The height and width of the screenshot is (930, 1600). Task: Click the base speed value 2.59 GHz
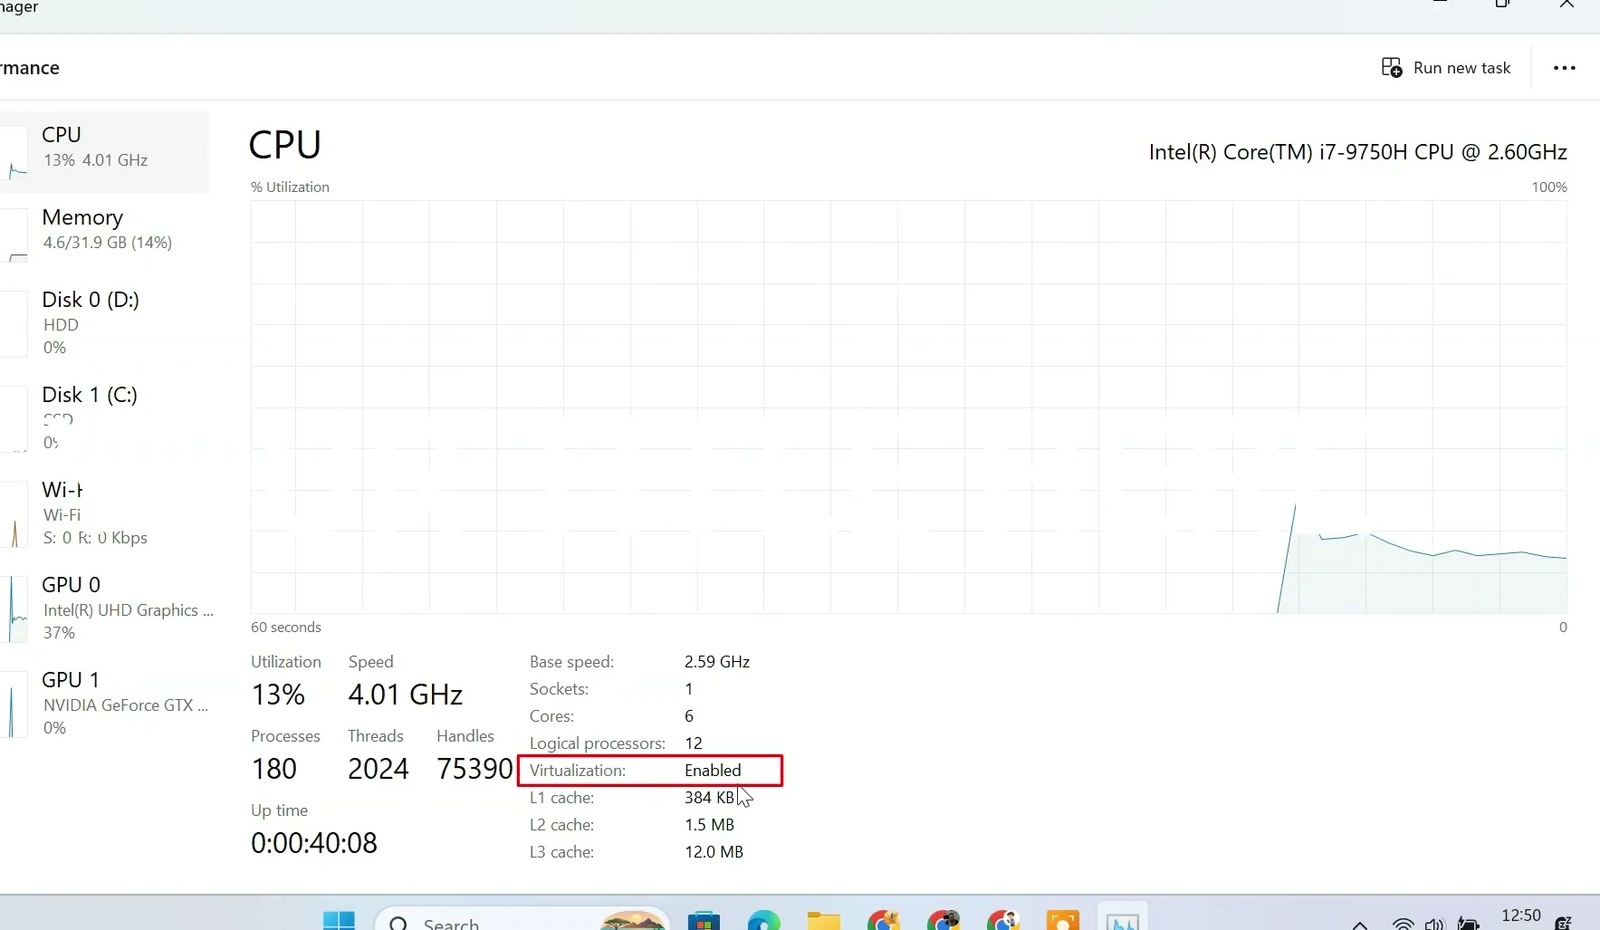[717, 662]
